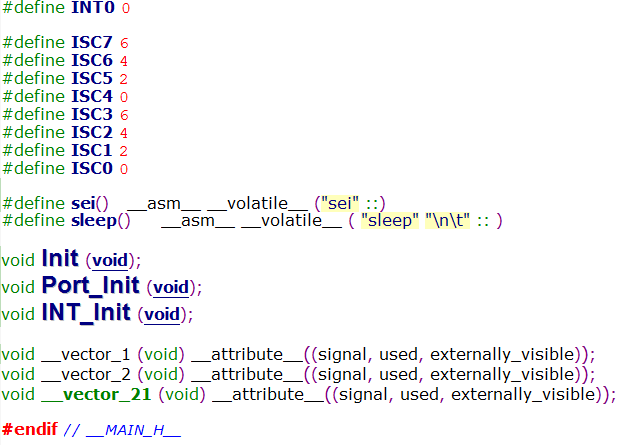Click __attribute__ on the __vector_1 line

[247, 355]
